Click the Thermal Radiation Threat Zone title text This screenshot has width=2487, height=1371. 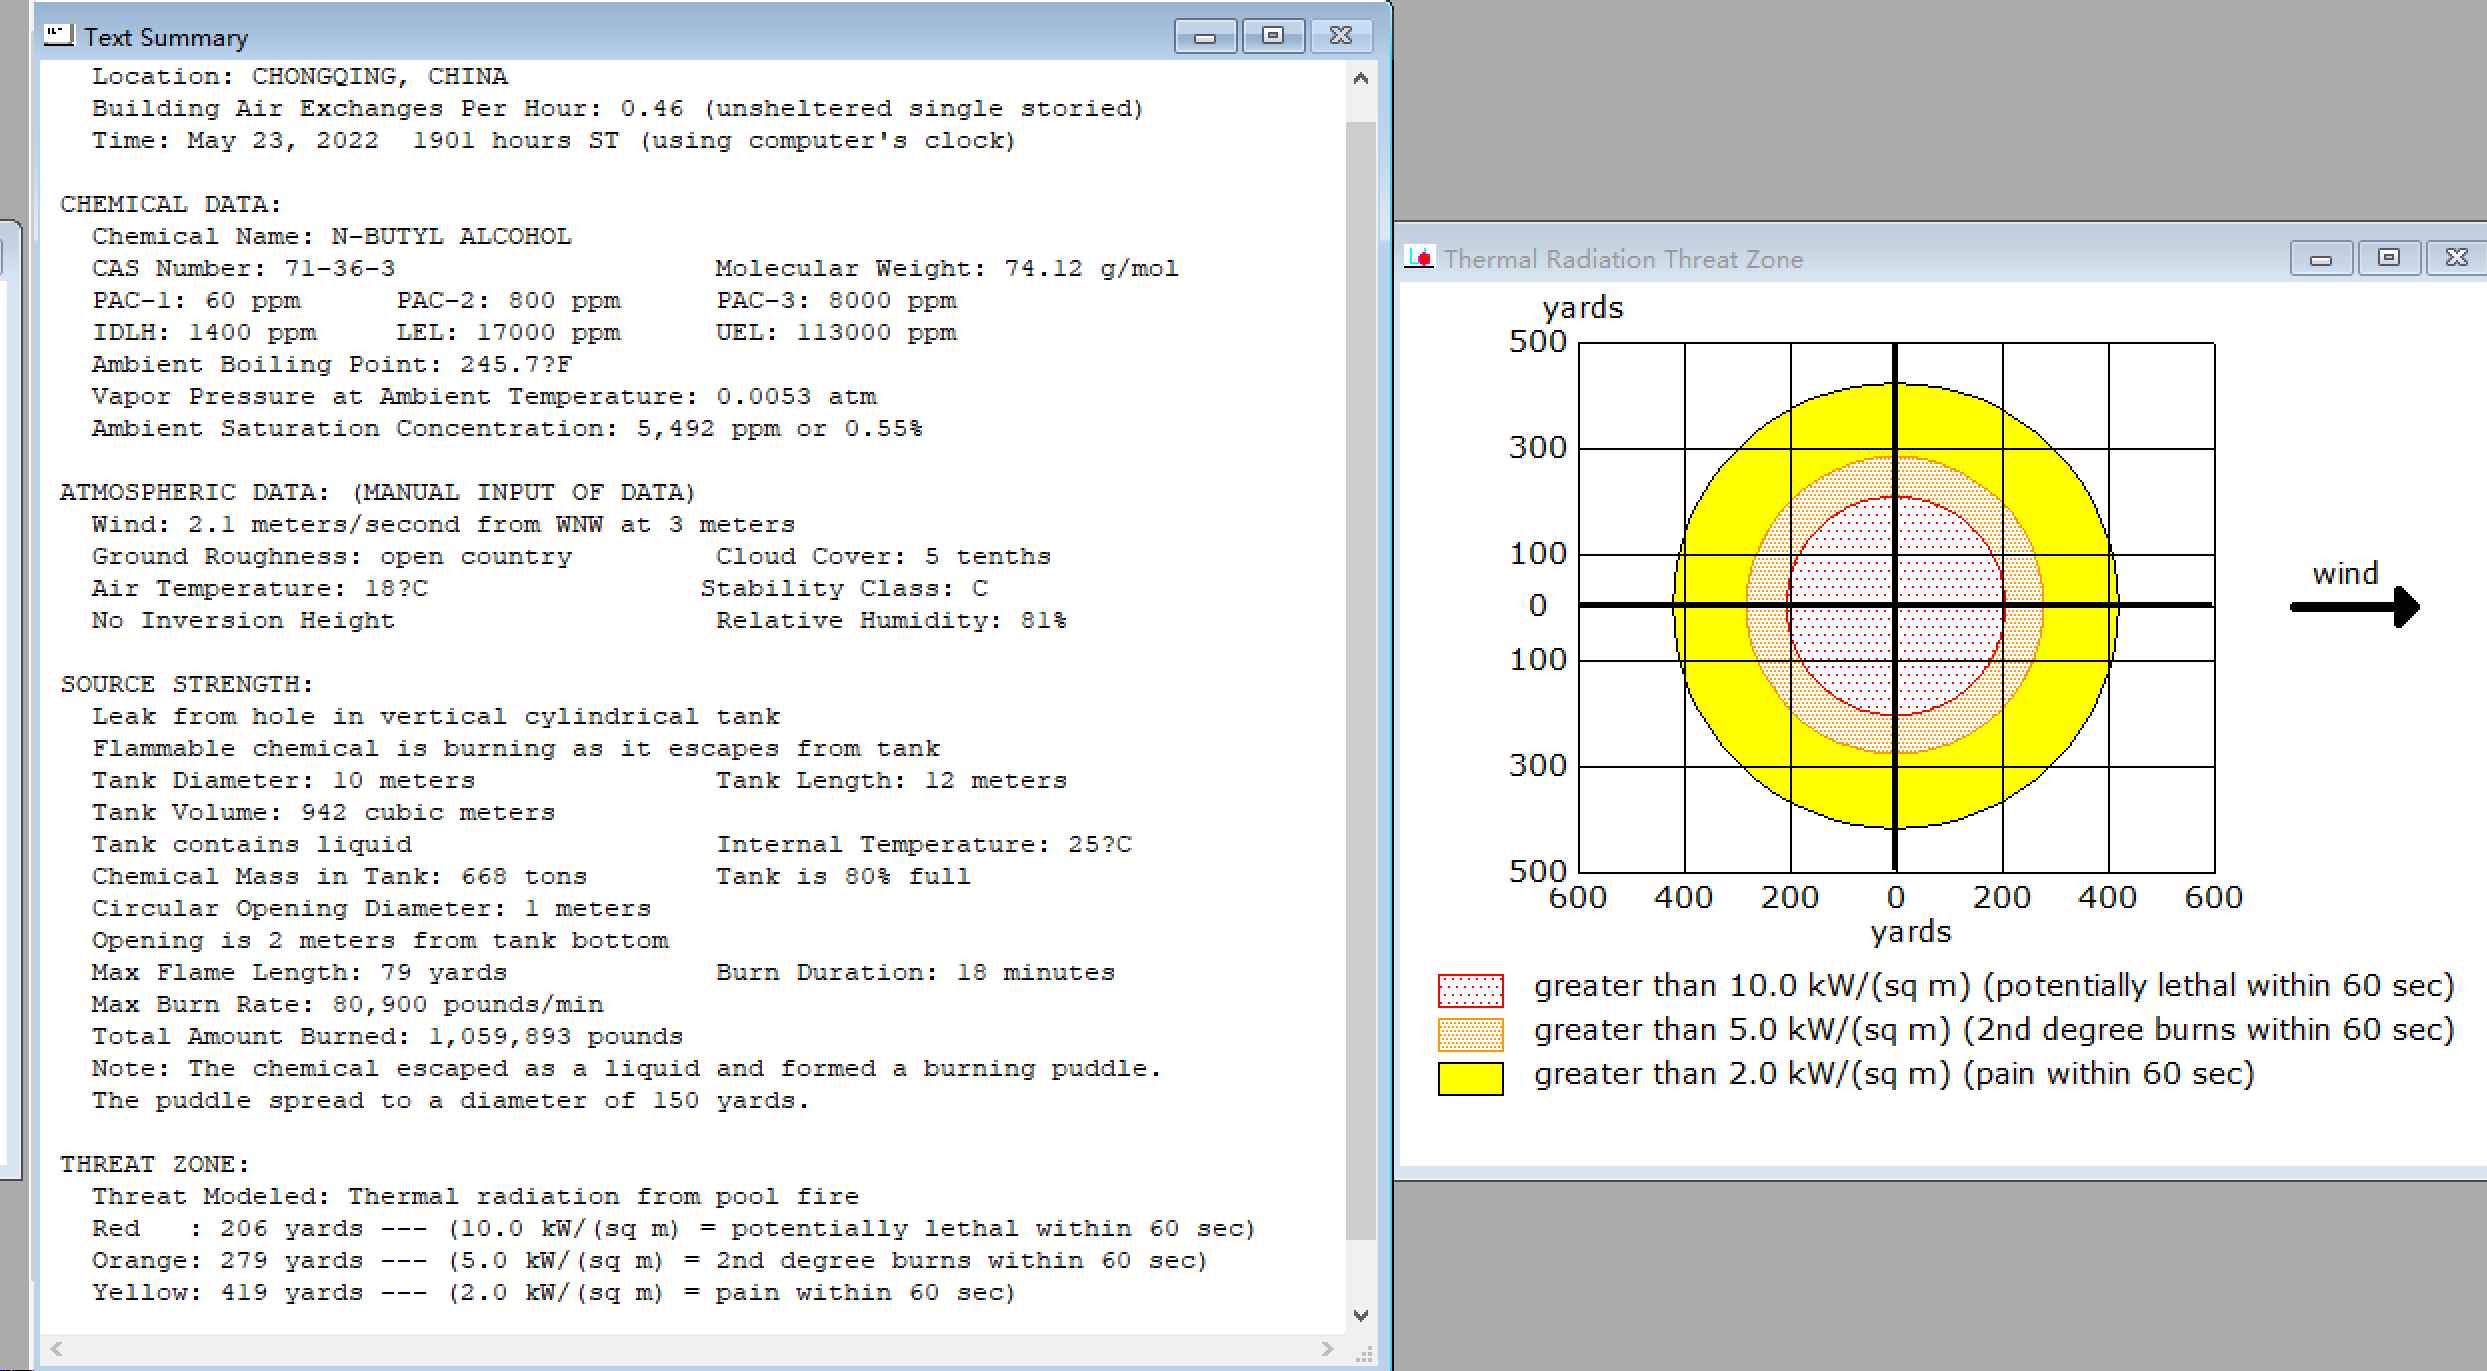tap(1623, 259)
